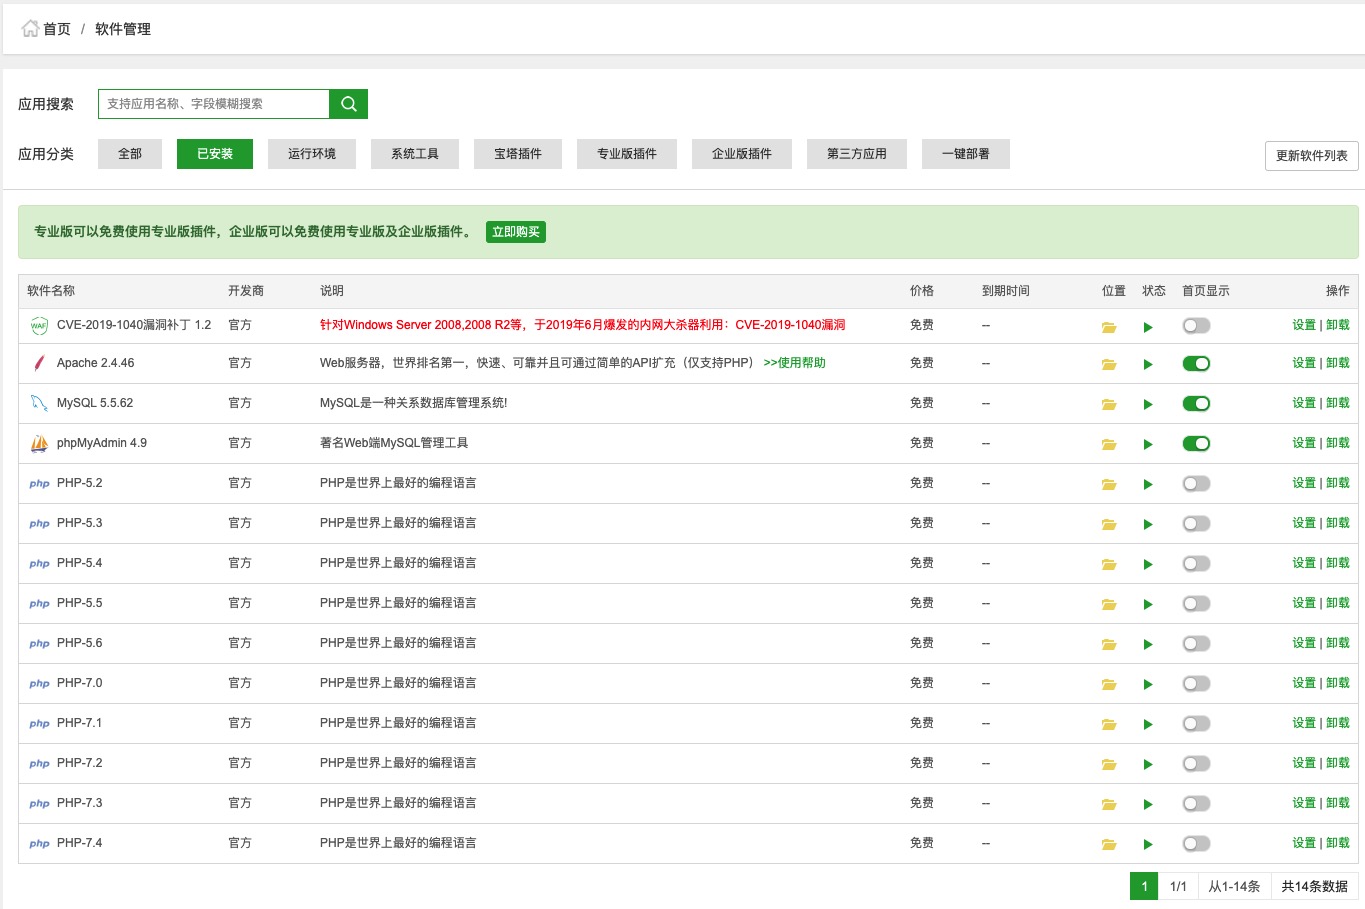Enable homepage display toggle for PHP-5.2
Image resolution: width=1365 pixels, height=909 pixels.
pyautogui.click(x=1196, y=484)
